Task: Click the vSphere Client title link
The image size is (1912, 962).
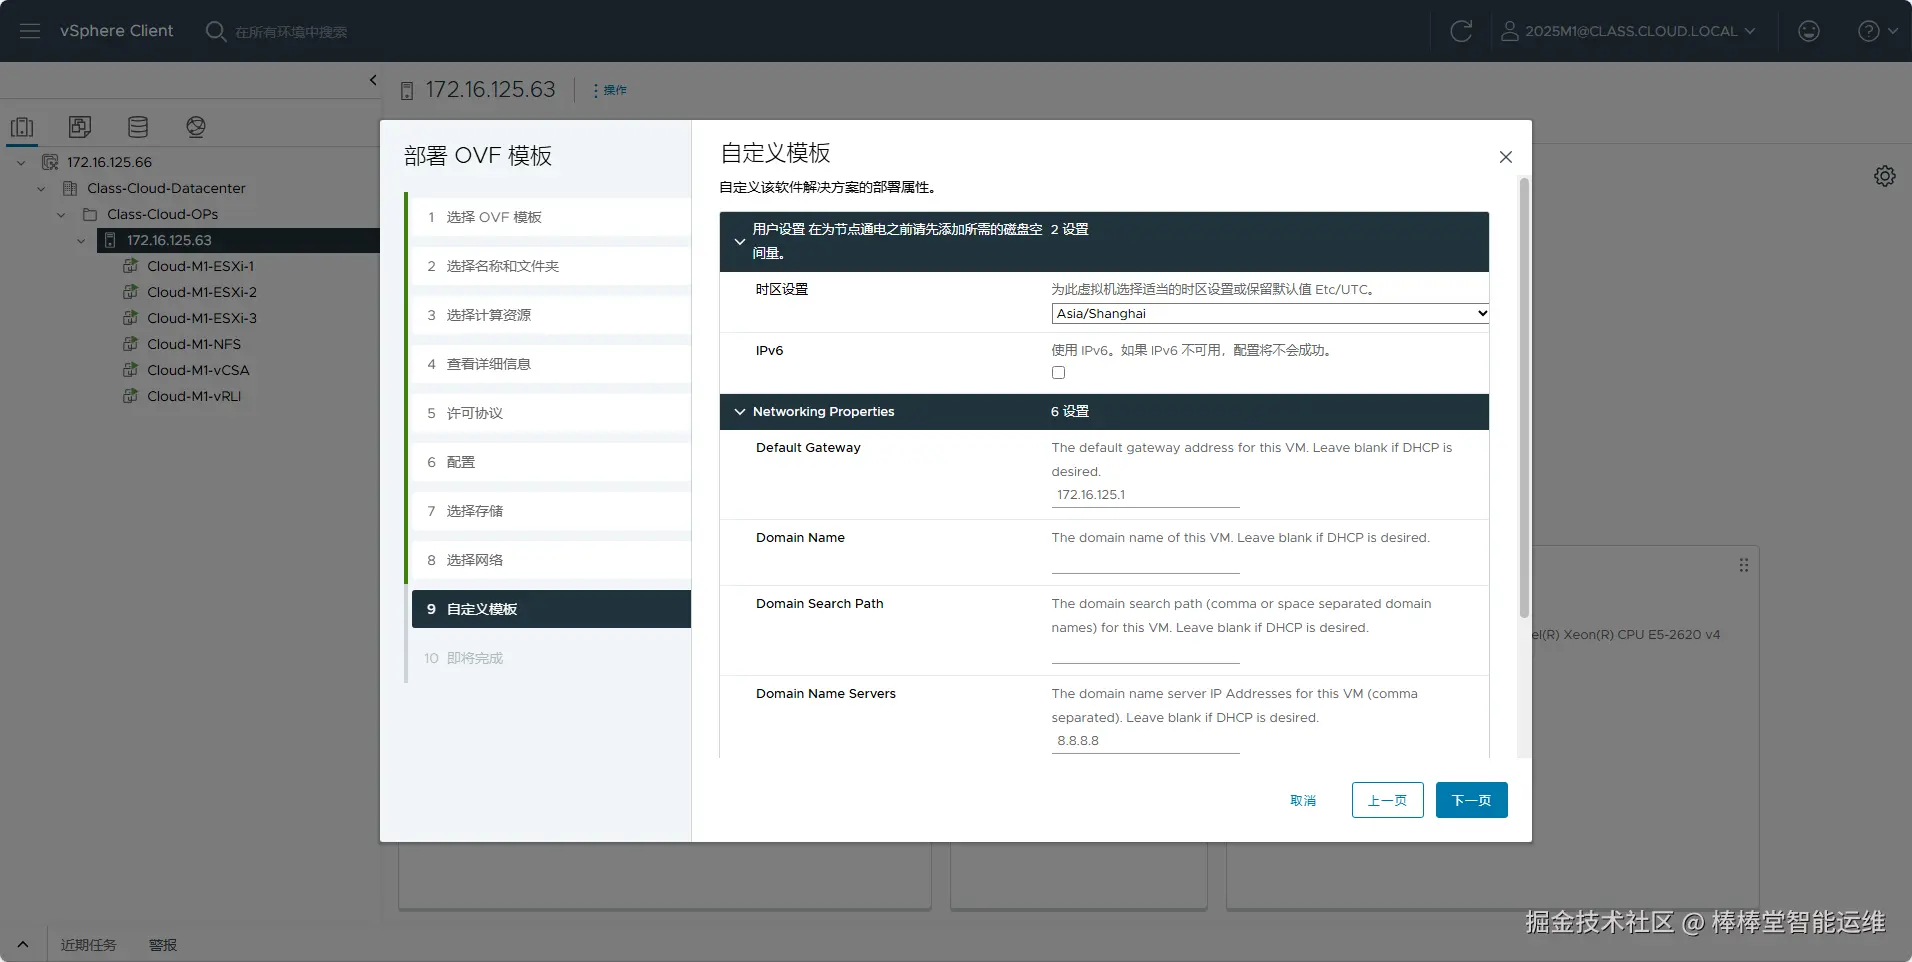Action: pyautogui.click(x=116, y=31)
